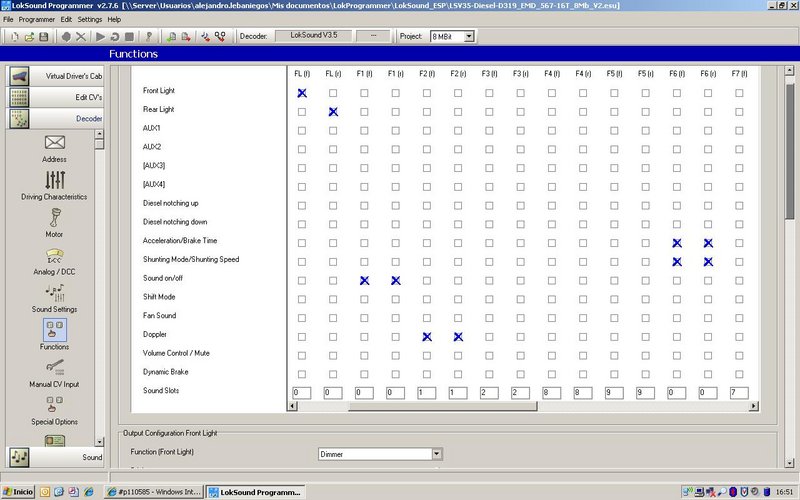Image resolution: width=800 pixels, height=500 pixels.
Task: Open the Virtual Driver's Cab panel
Action: [x=55, y=76]
